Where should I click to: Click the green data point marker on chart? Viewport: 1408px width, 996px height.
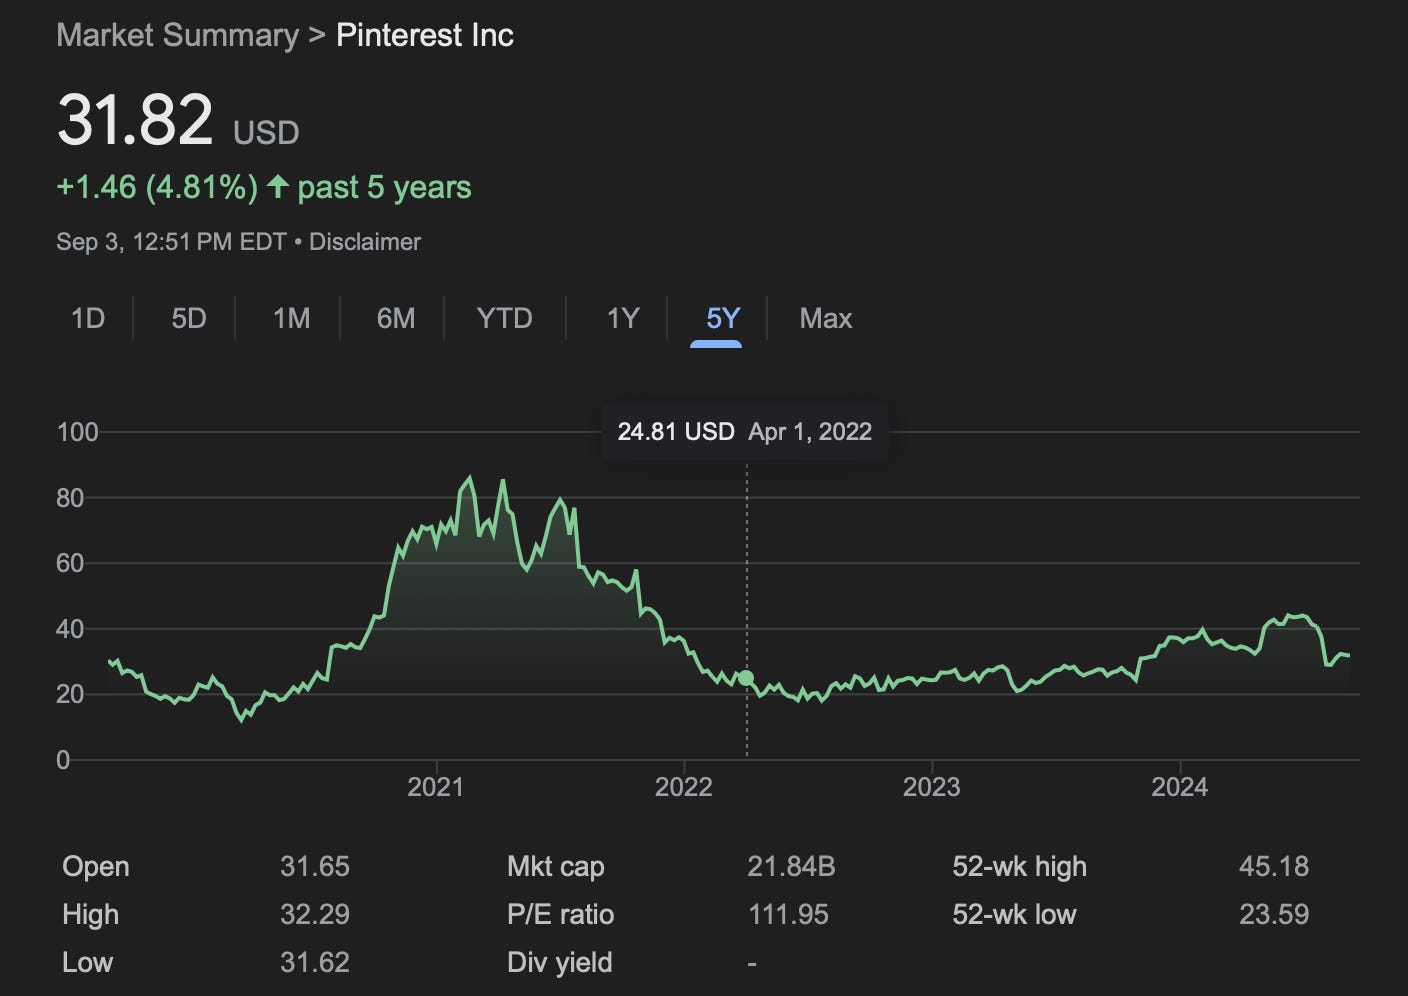click(x=746, y=678)
